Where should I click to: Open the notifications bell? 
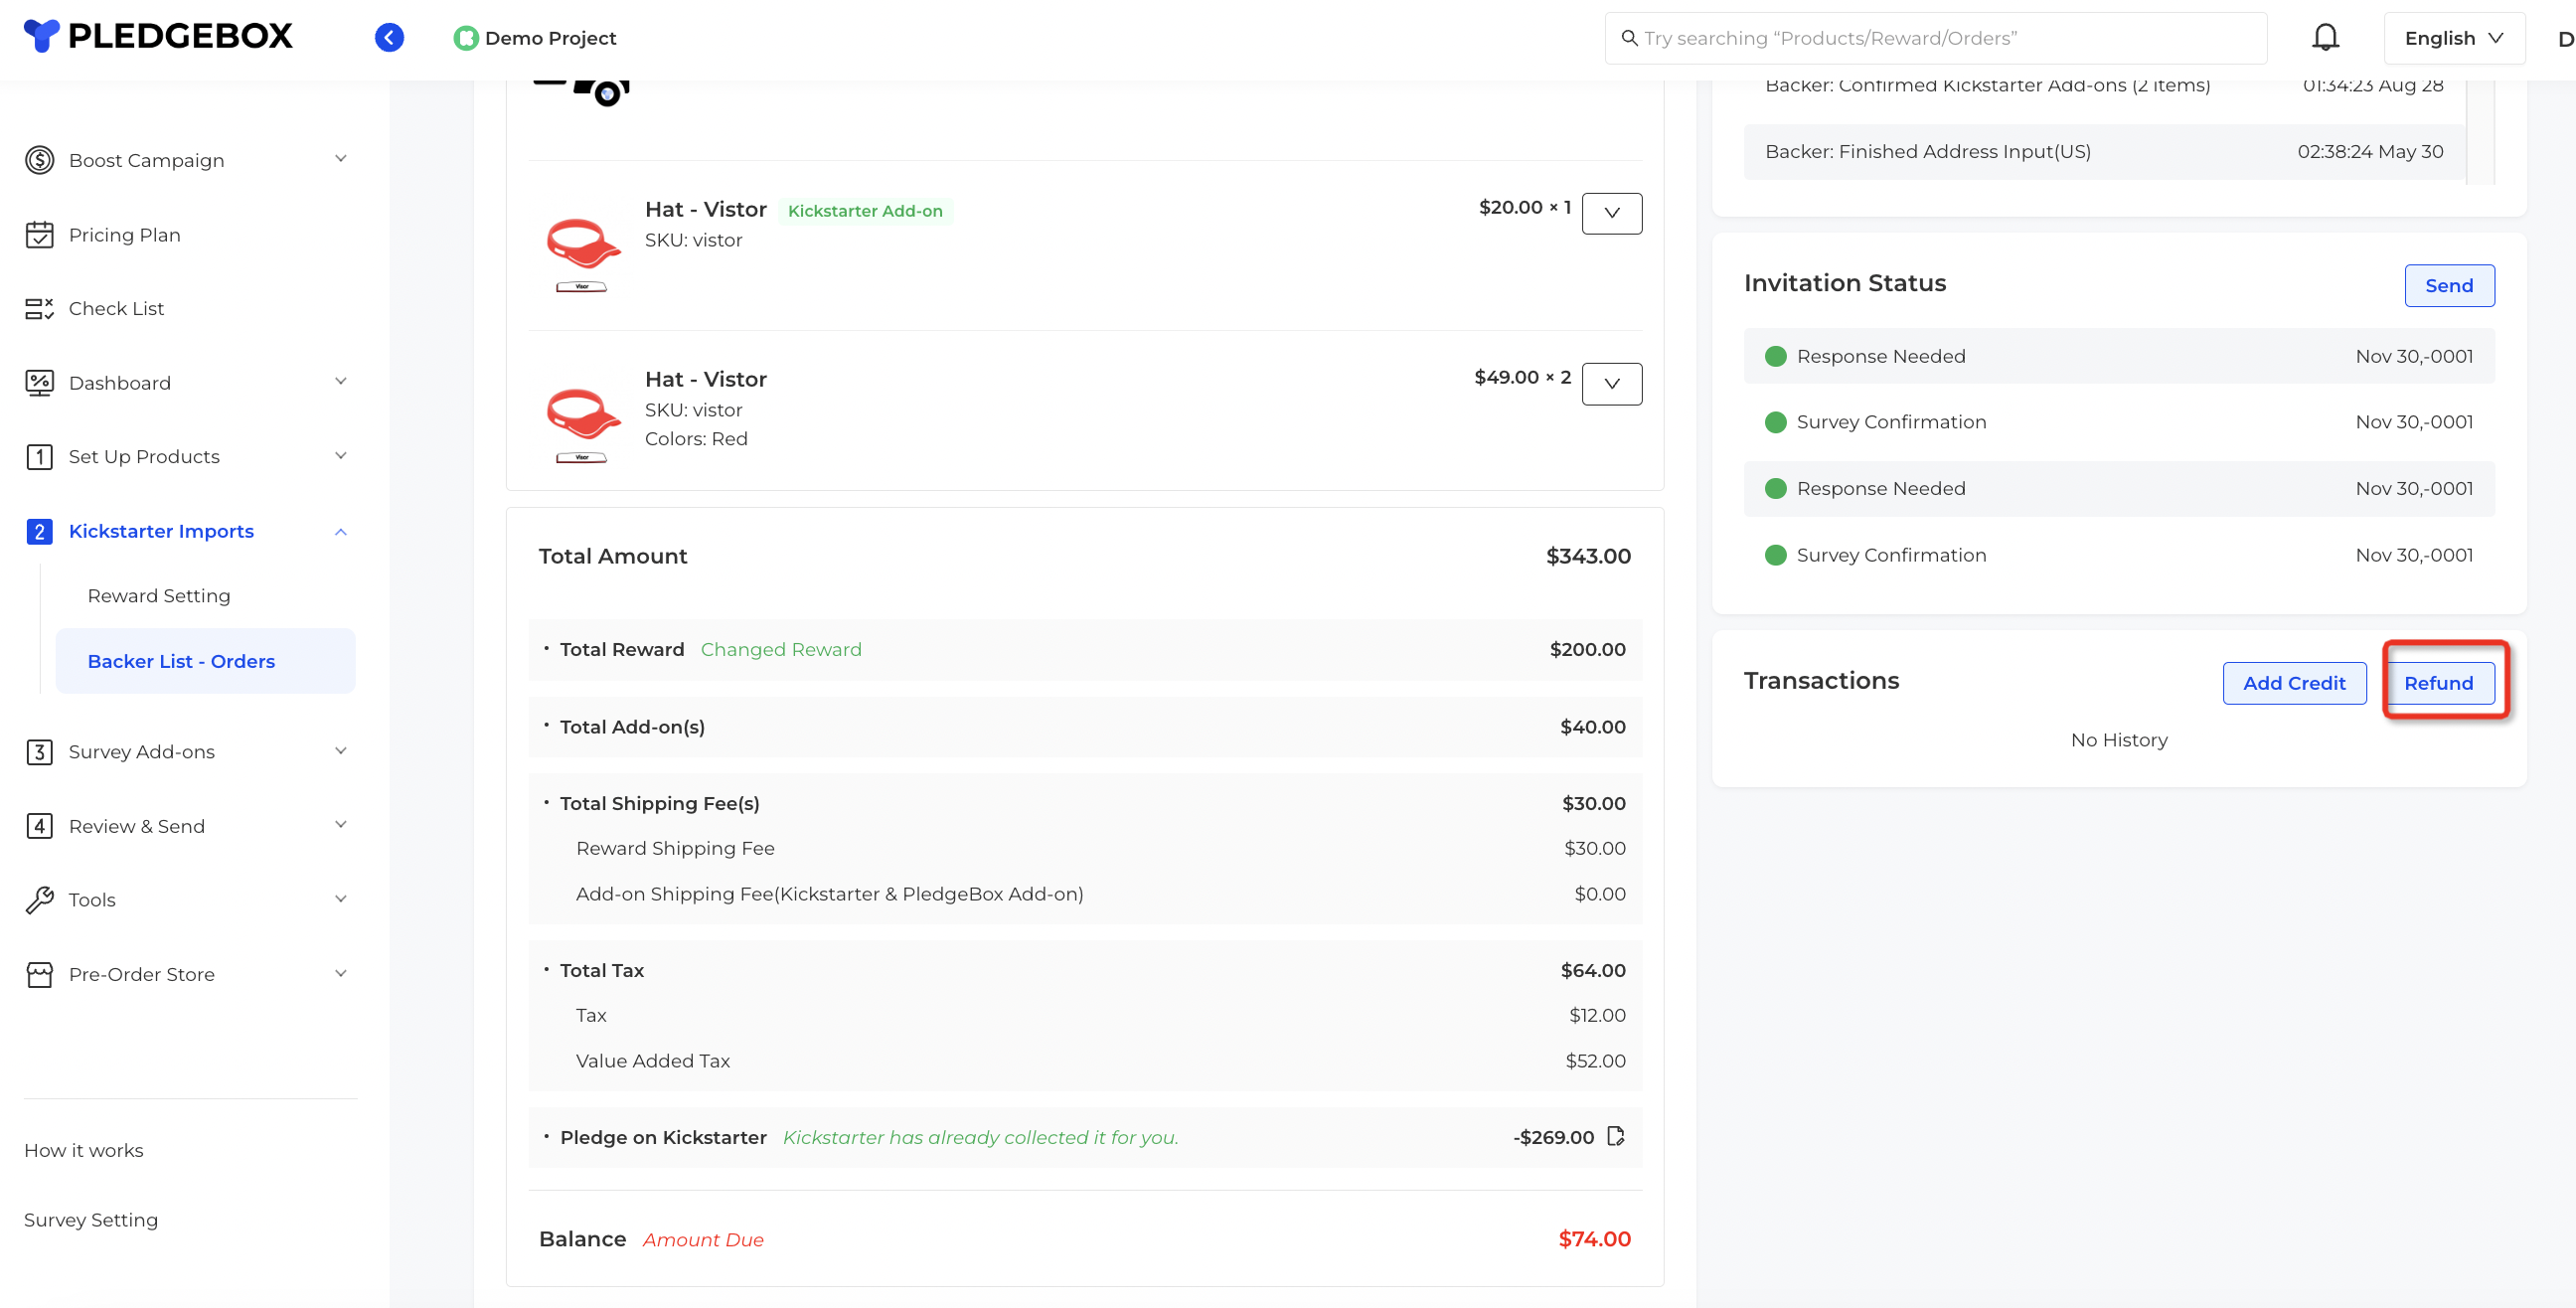coord(2325,38)
